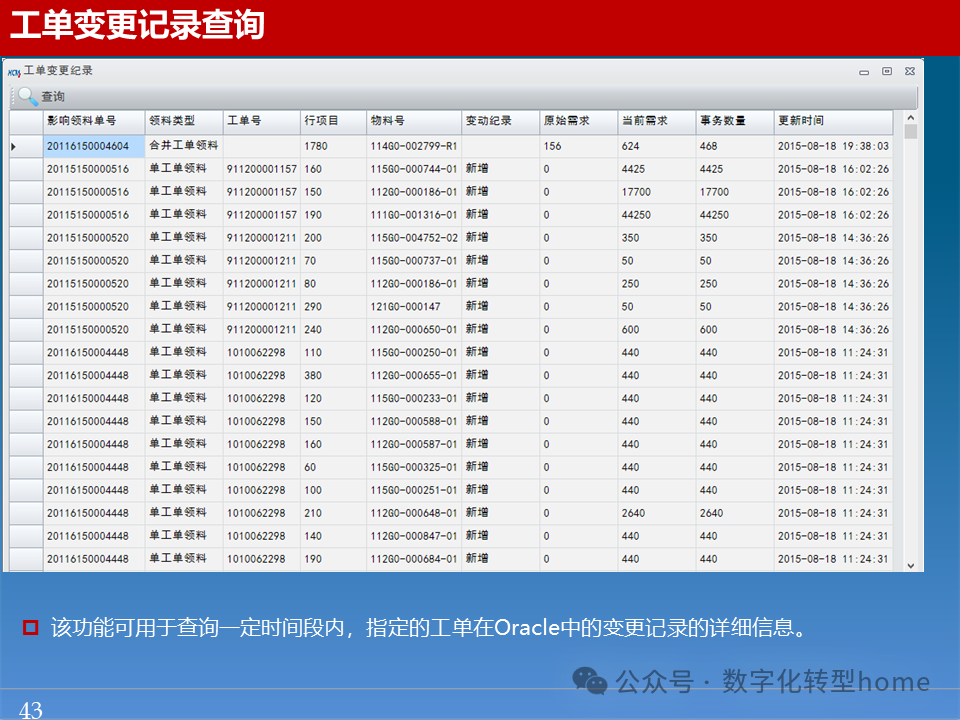960x720 pixels.
Task: Click material number 112G0-000684-01
Action: click(413, 559)
